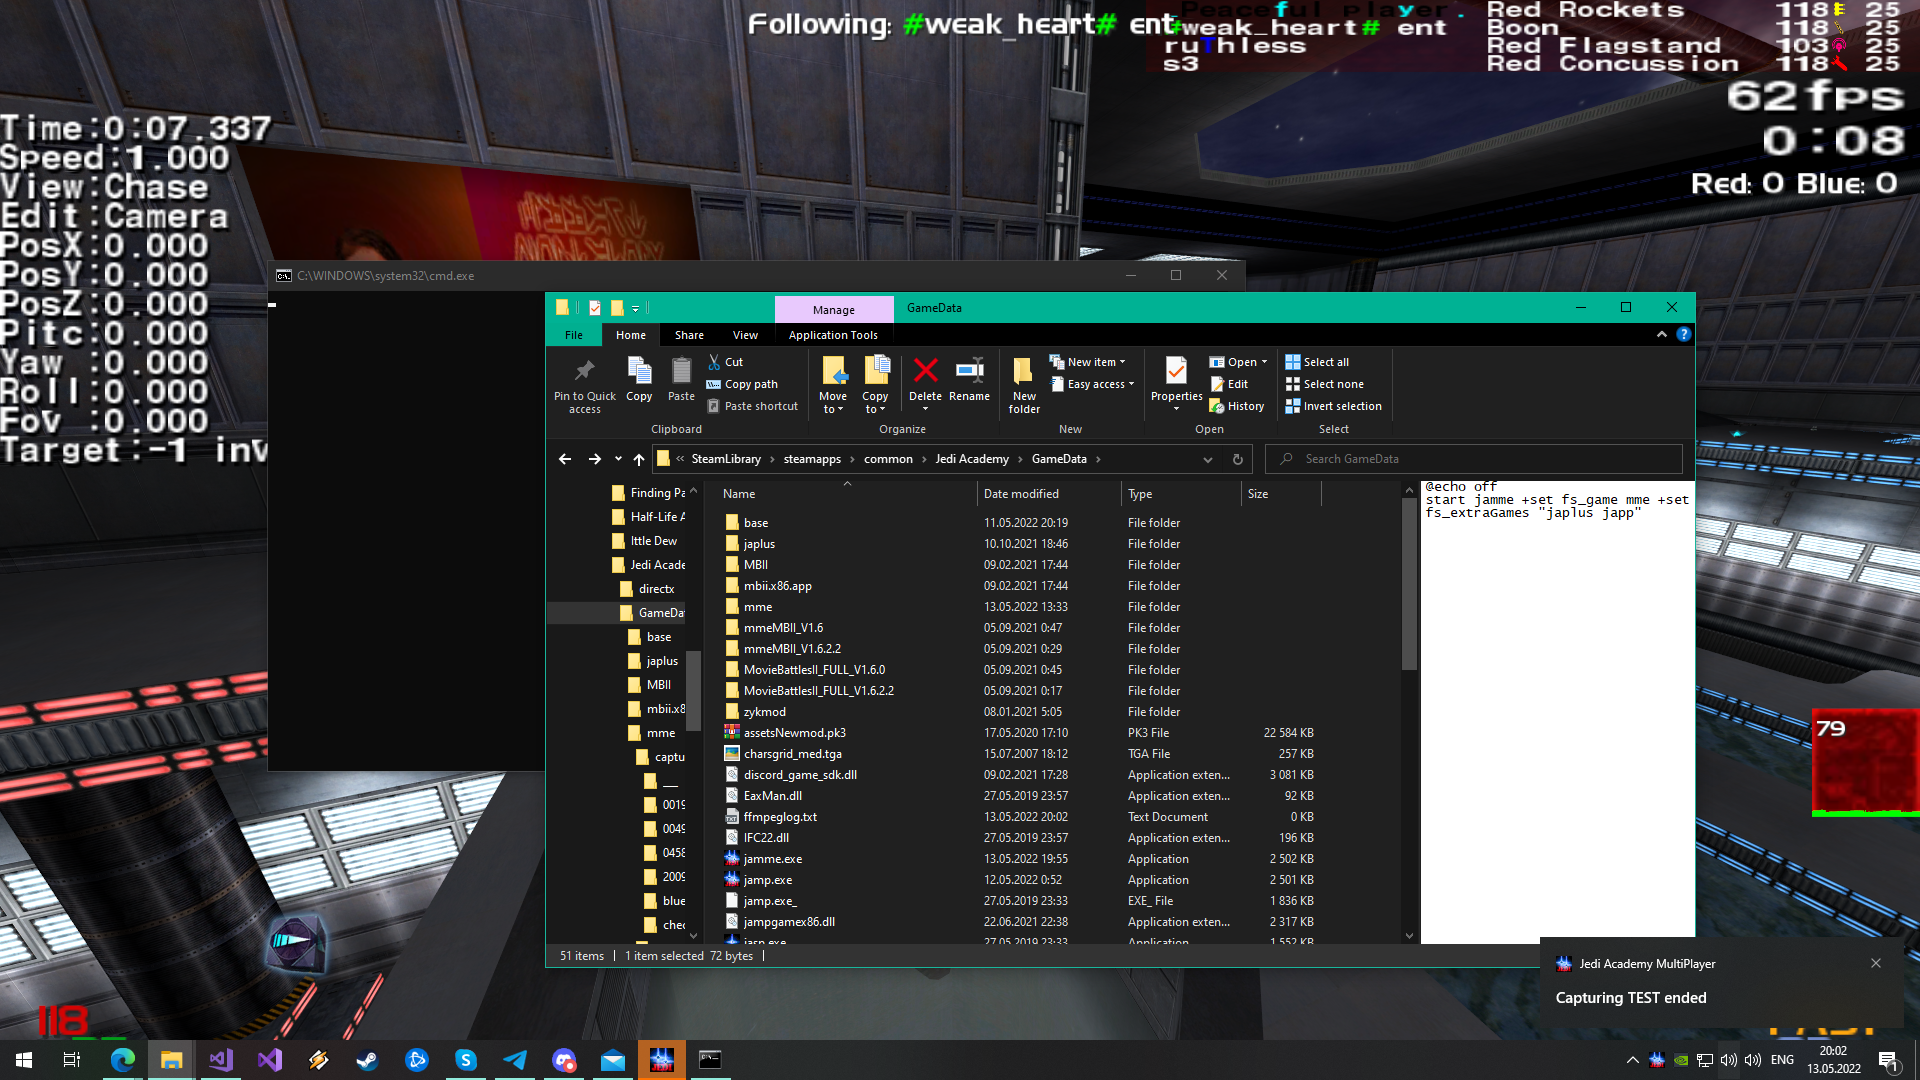Image resolution: width=1920 pixels, height=1080 pixels.
Task: Expand address bar history dropdown
Action: tap(1208, 459)
